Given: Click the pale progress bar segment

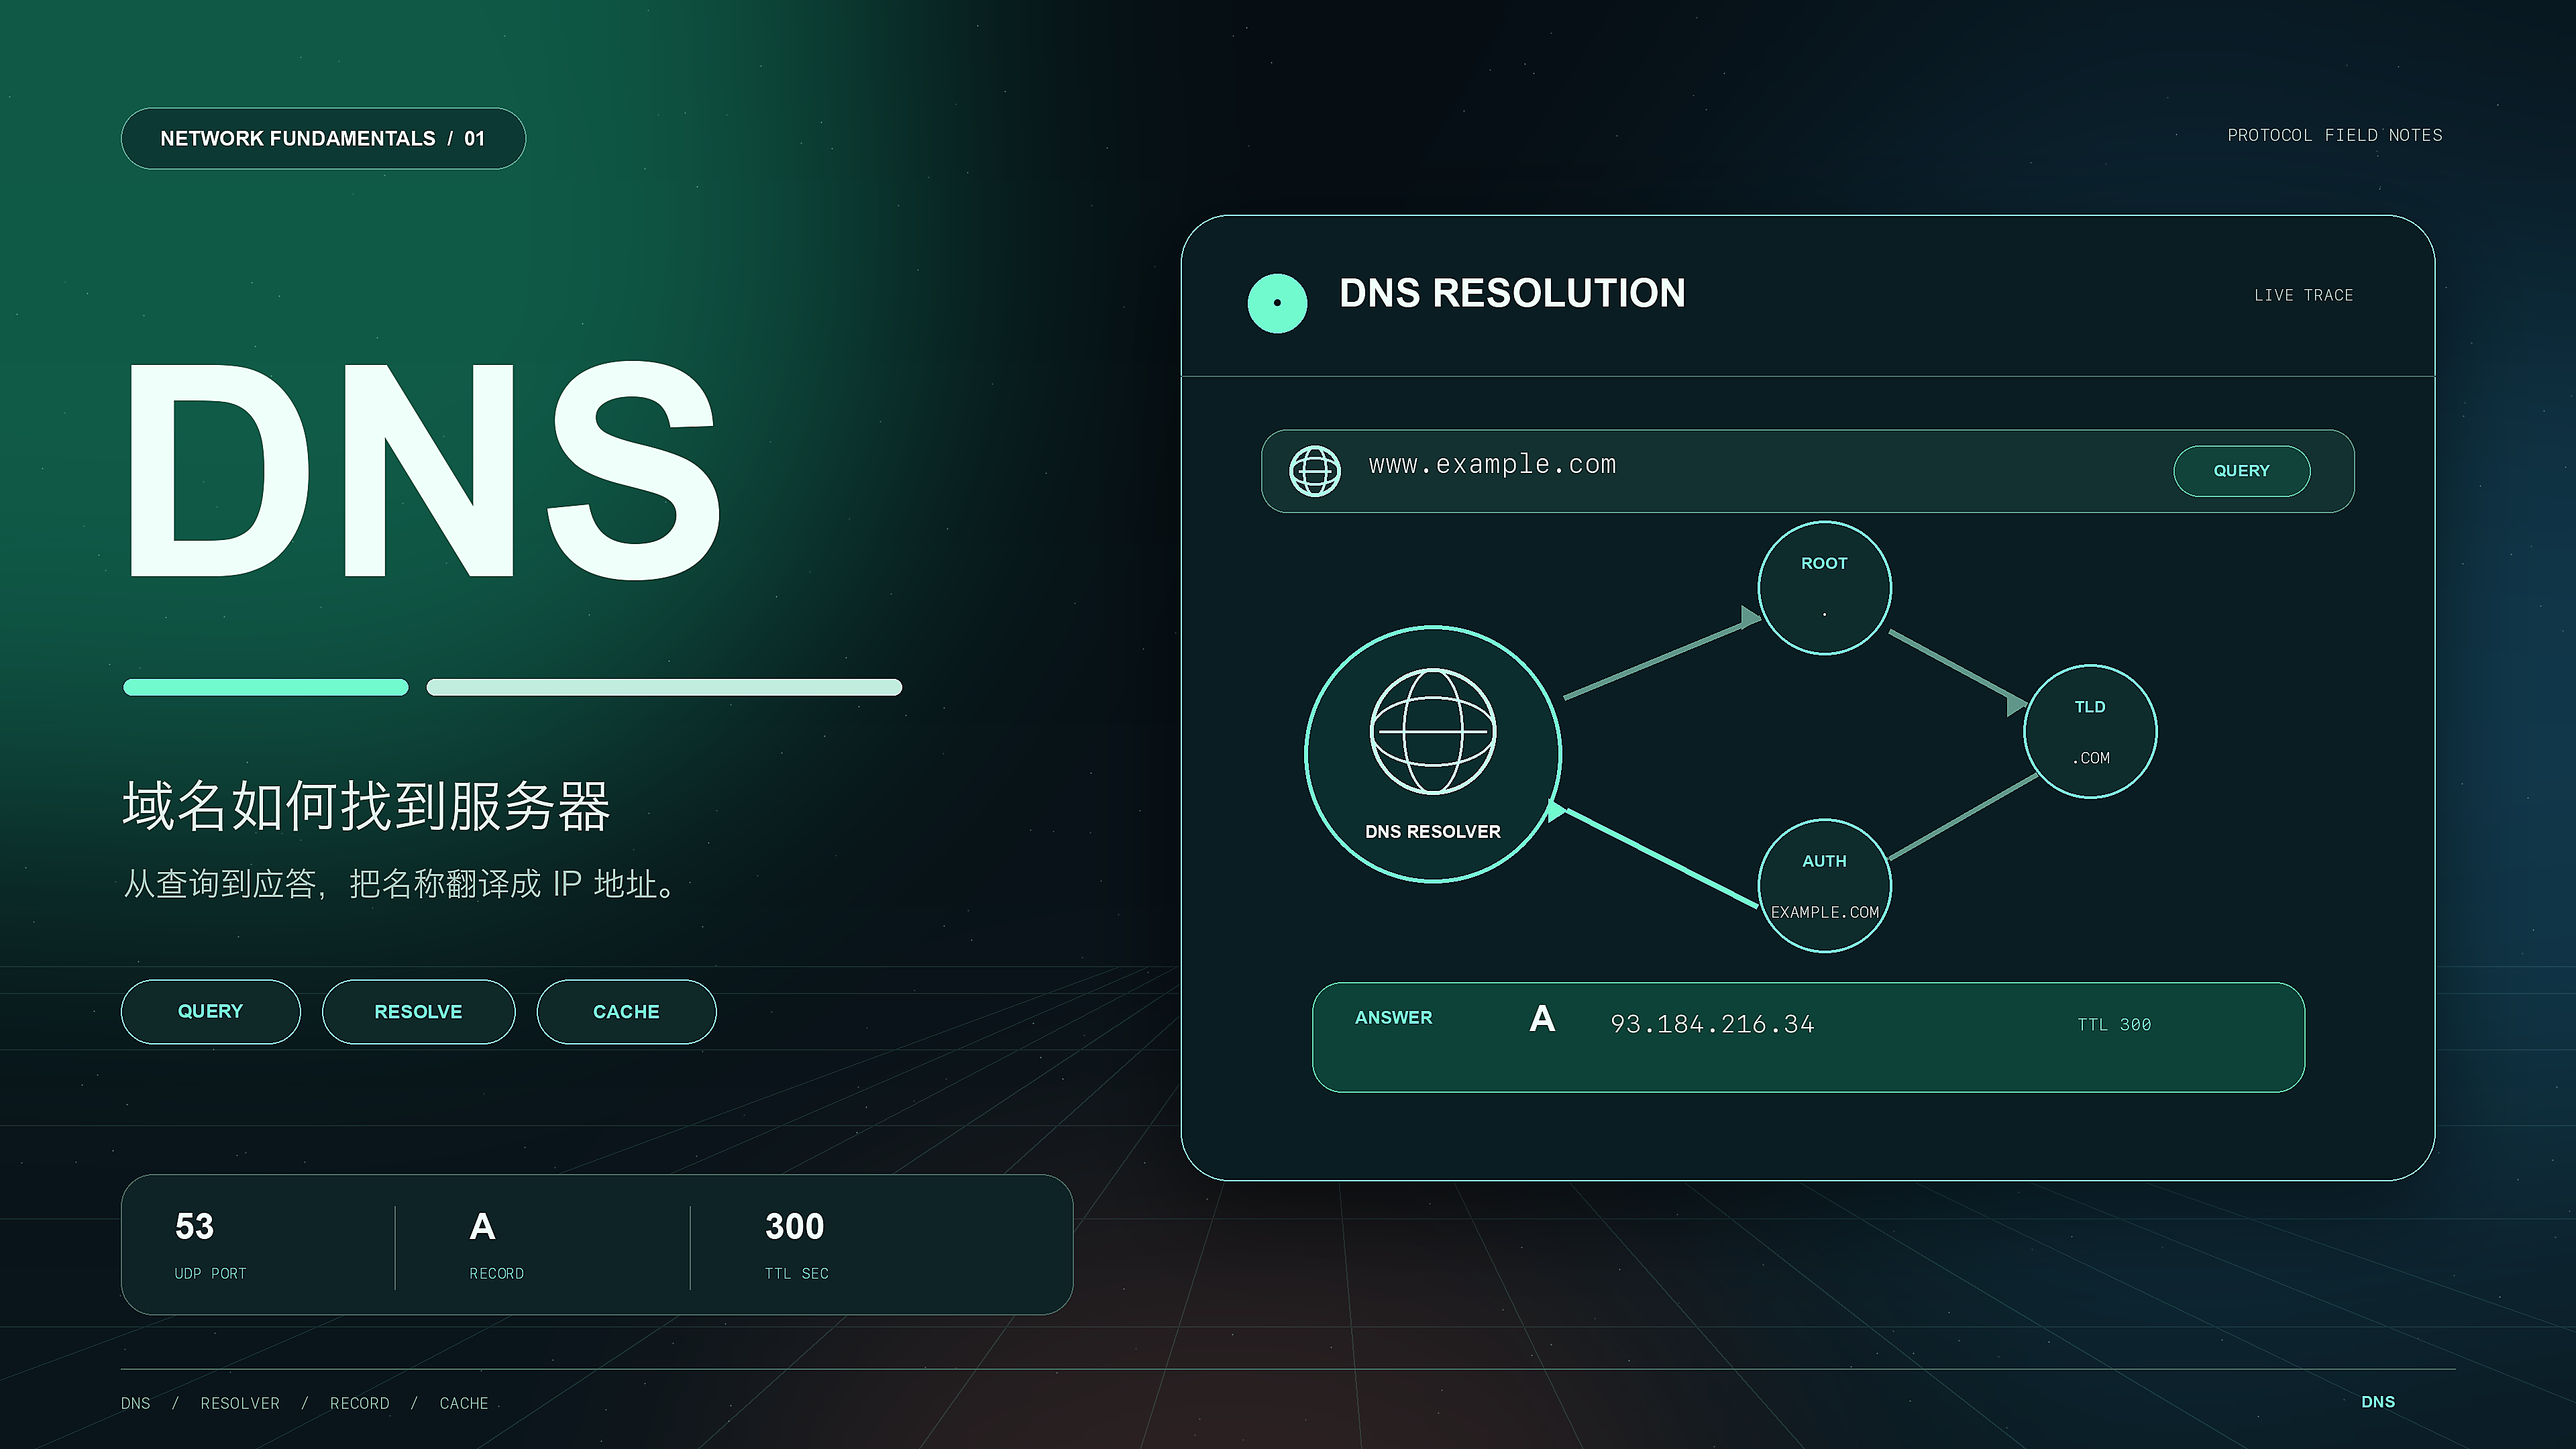Looking at the screenshot, I should [664, 687].
